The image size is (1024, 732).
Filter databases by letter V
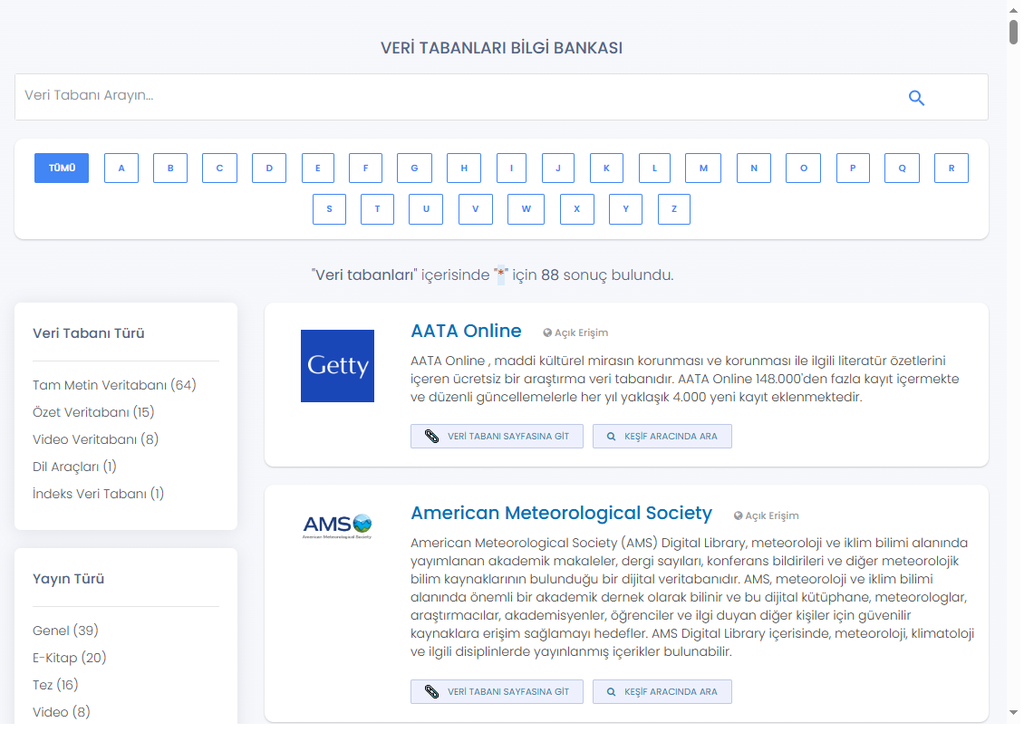pos(475,209)
